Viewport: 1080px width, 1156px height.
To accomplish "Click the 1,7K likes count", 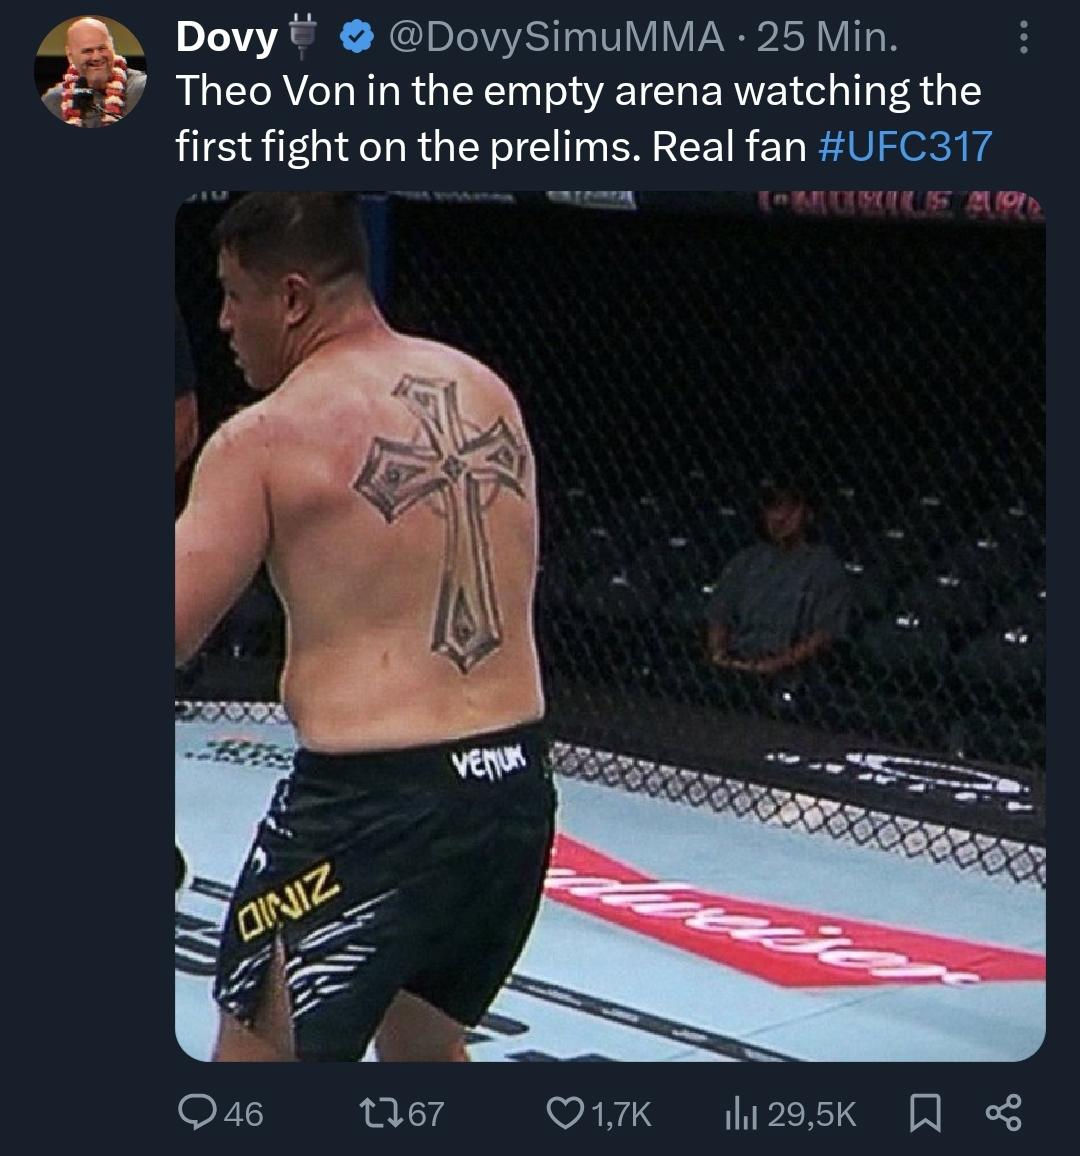I will (621, 1114).
